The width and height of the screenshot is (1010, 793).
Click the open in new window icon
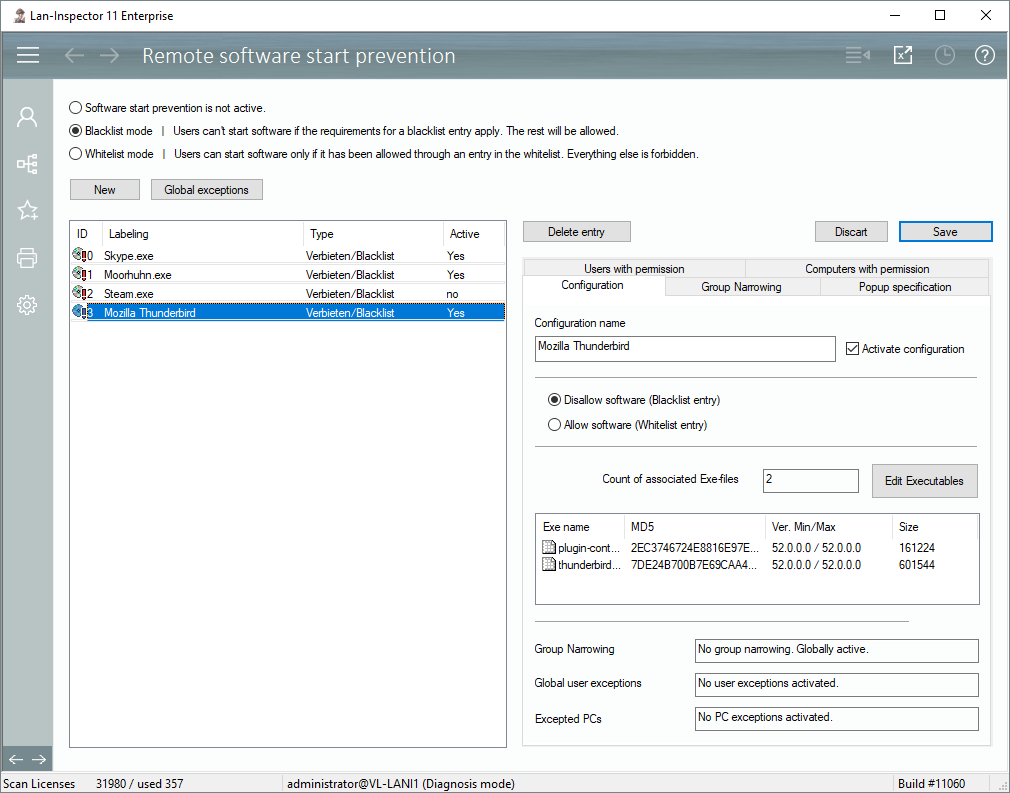(x=903, y=55)
